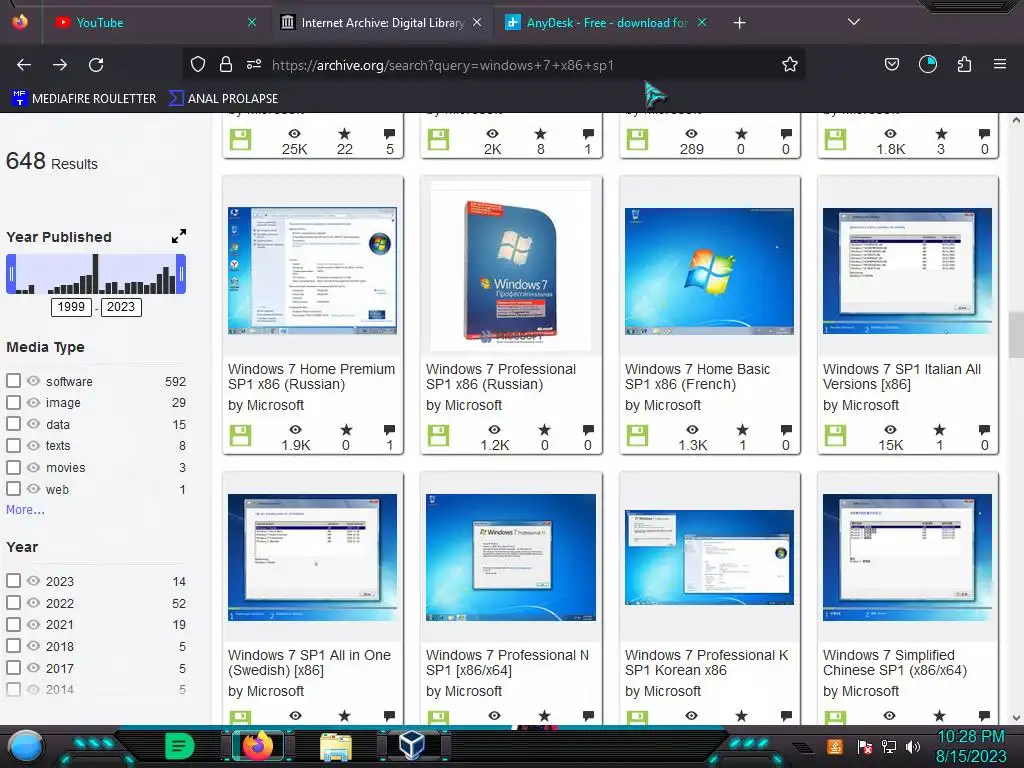Click the Firefox taskbar icon
The height and width of the screenshot is (768, 1024).
[258, 746]
